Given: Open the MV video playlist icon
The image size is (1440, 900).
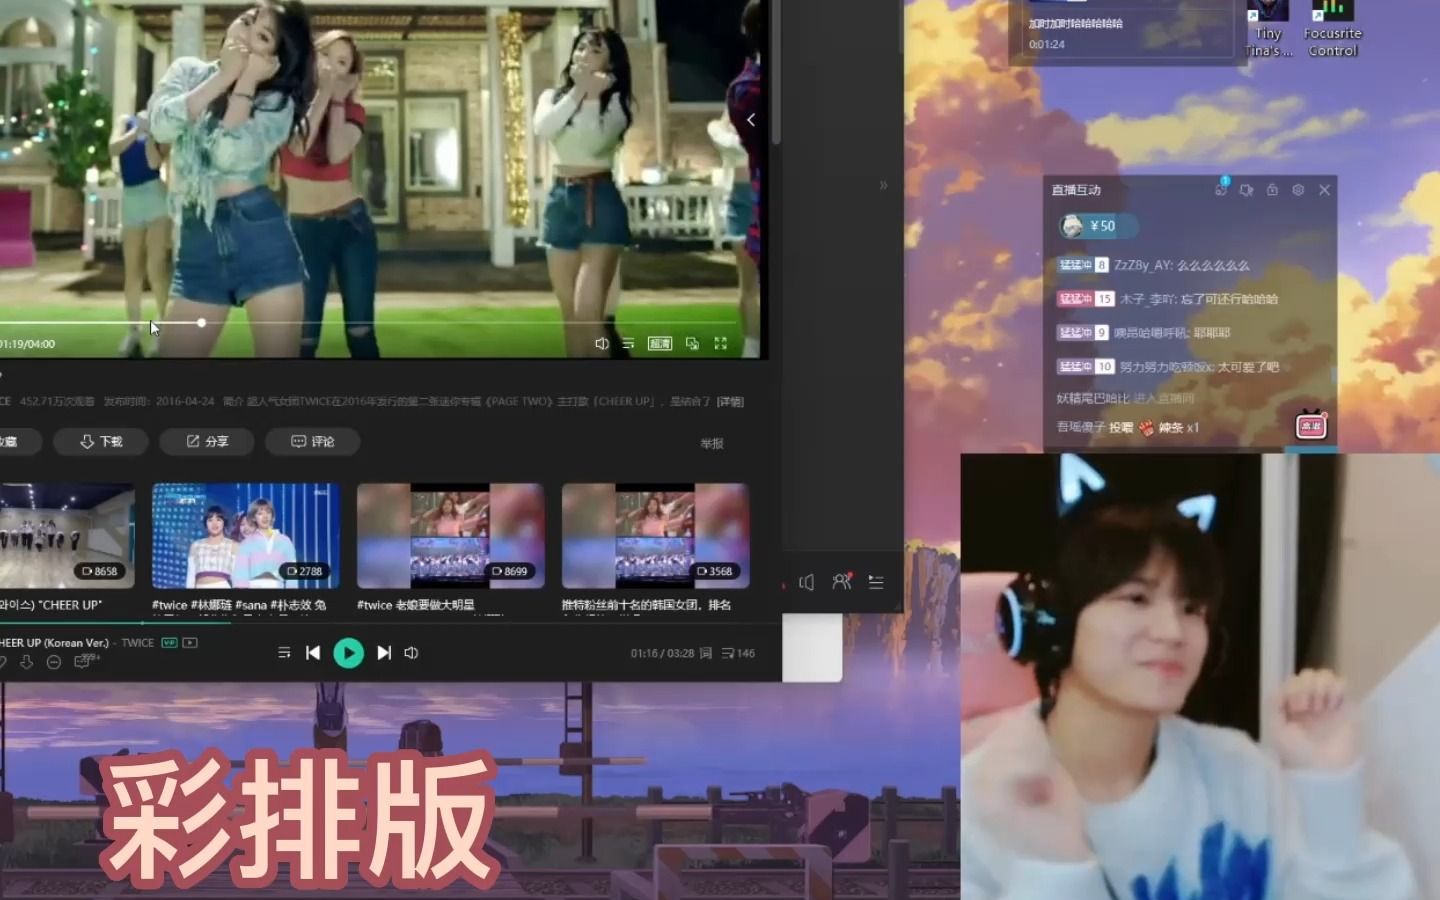Looking at the screenshot, I should pyautogui.click(x=628, y=343).
